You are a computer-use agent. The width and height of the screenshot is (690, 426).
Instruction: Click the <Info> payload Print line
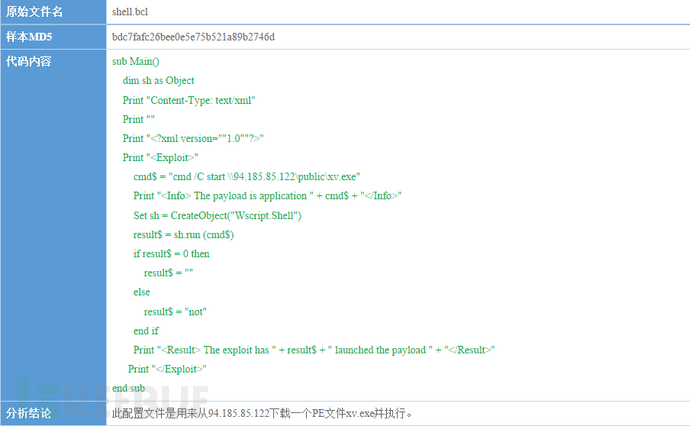coord(268,196)
